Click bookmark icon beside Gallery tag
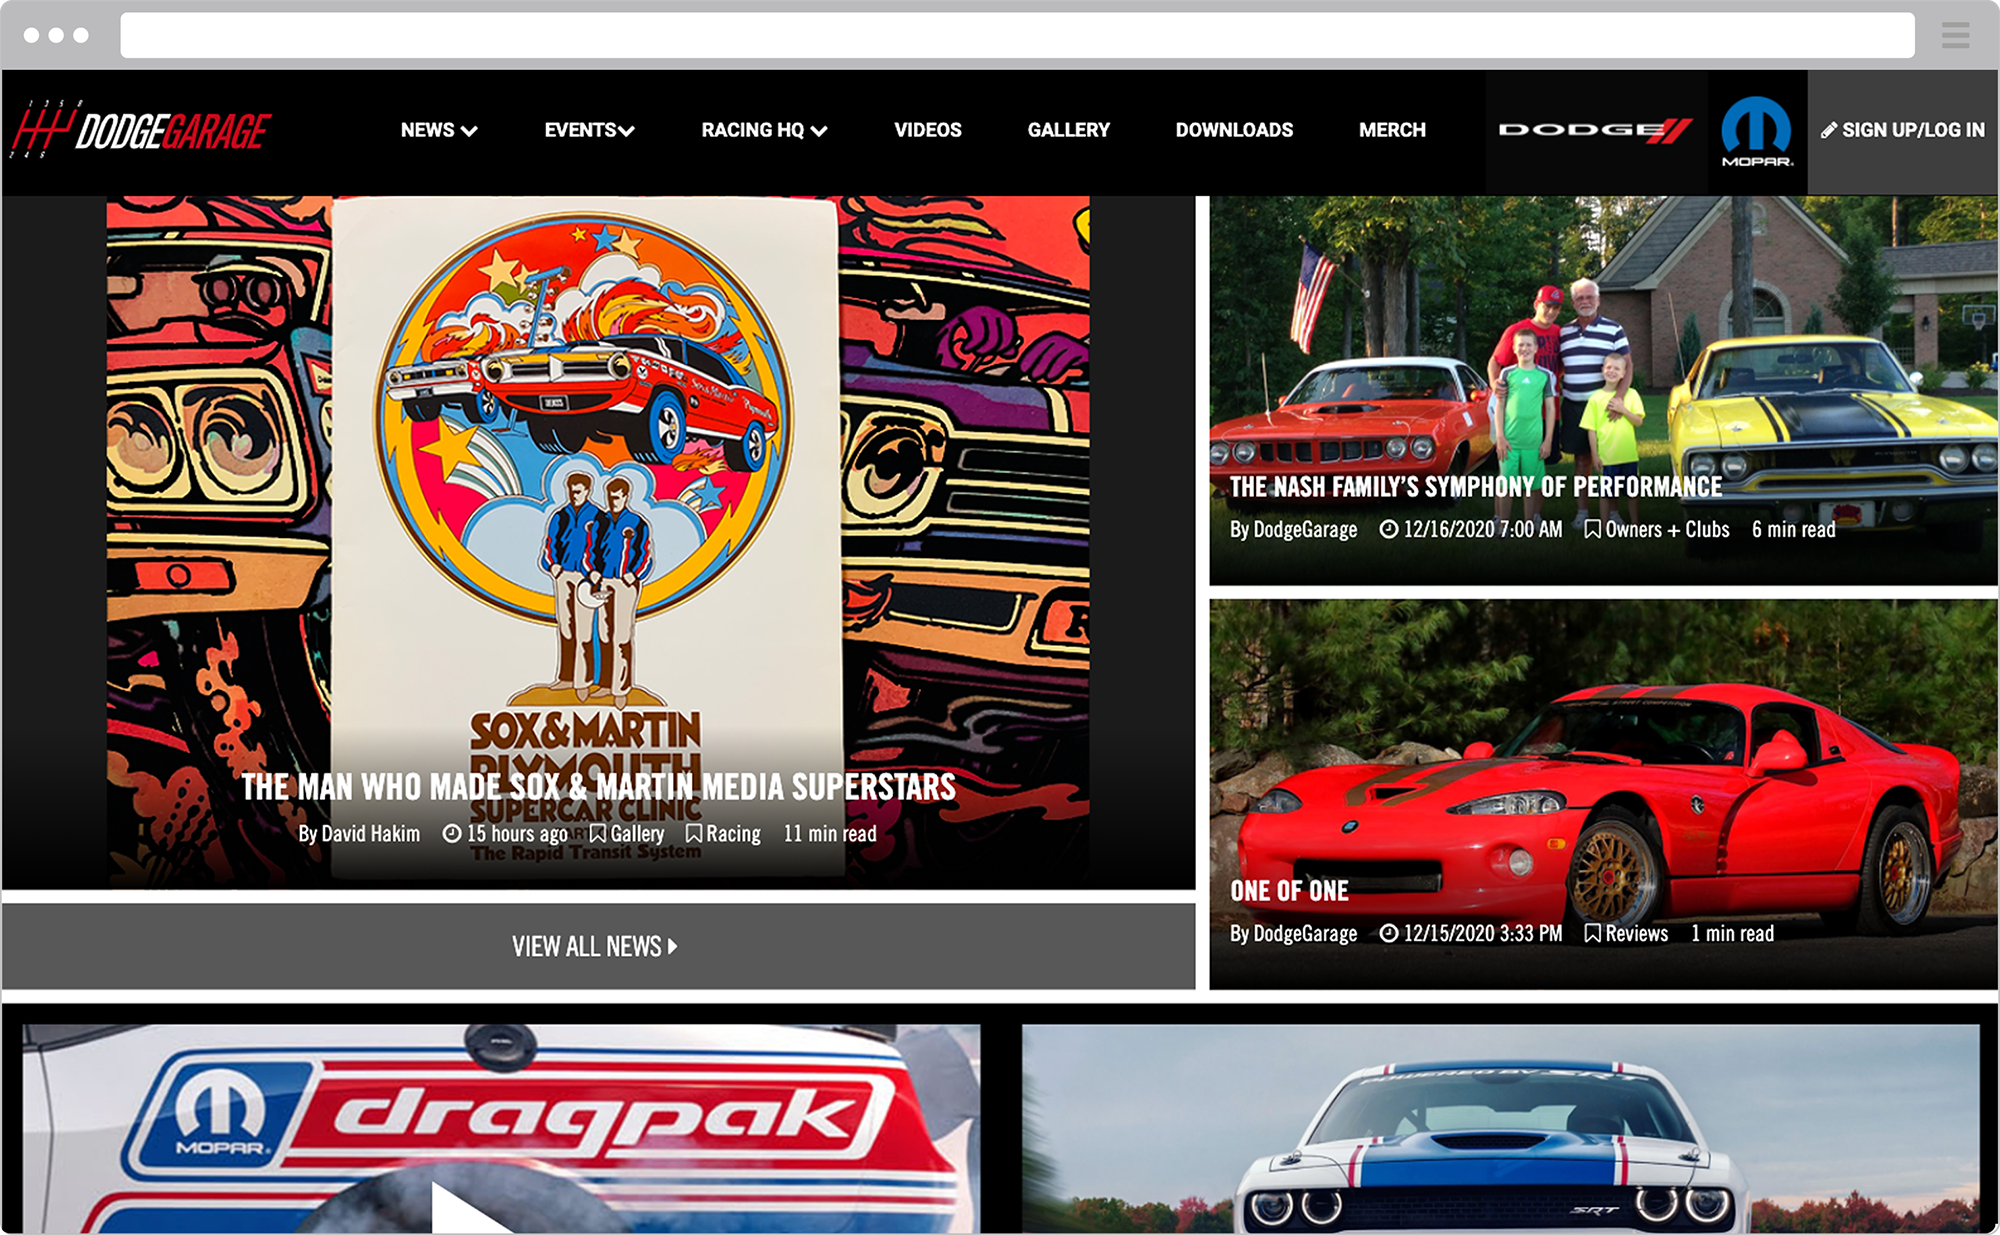This screenshot has height=1235, width=2000. (x=598, y=833)
